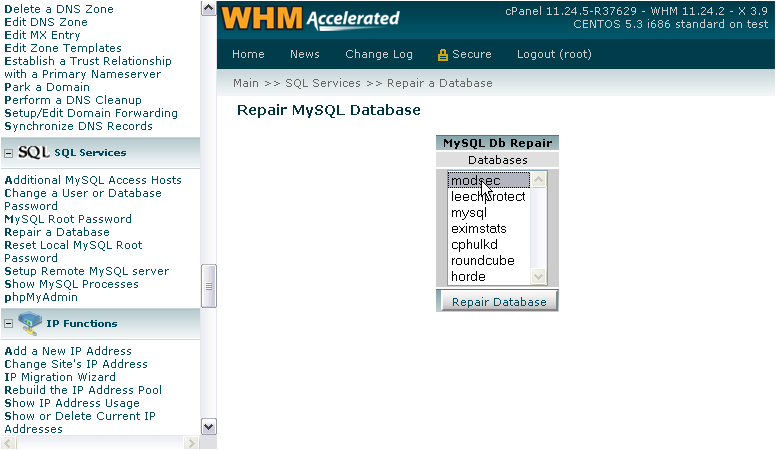Open Show IP Address Usage link
Viewport: 776px width, 450px height.
click(x=72, y=403)
